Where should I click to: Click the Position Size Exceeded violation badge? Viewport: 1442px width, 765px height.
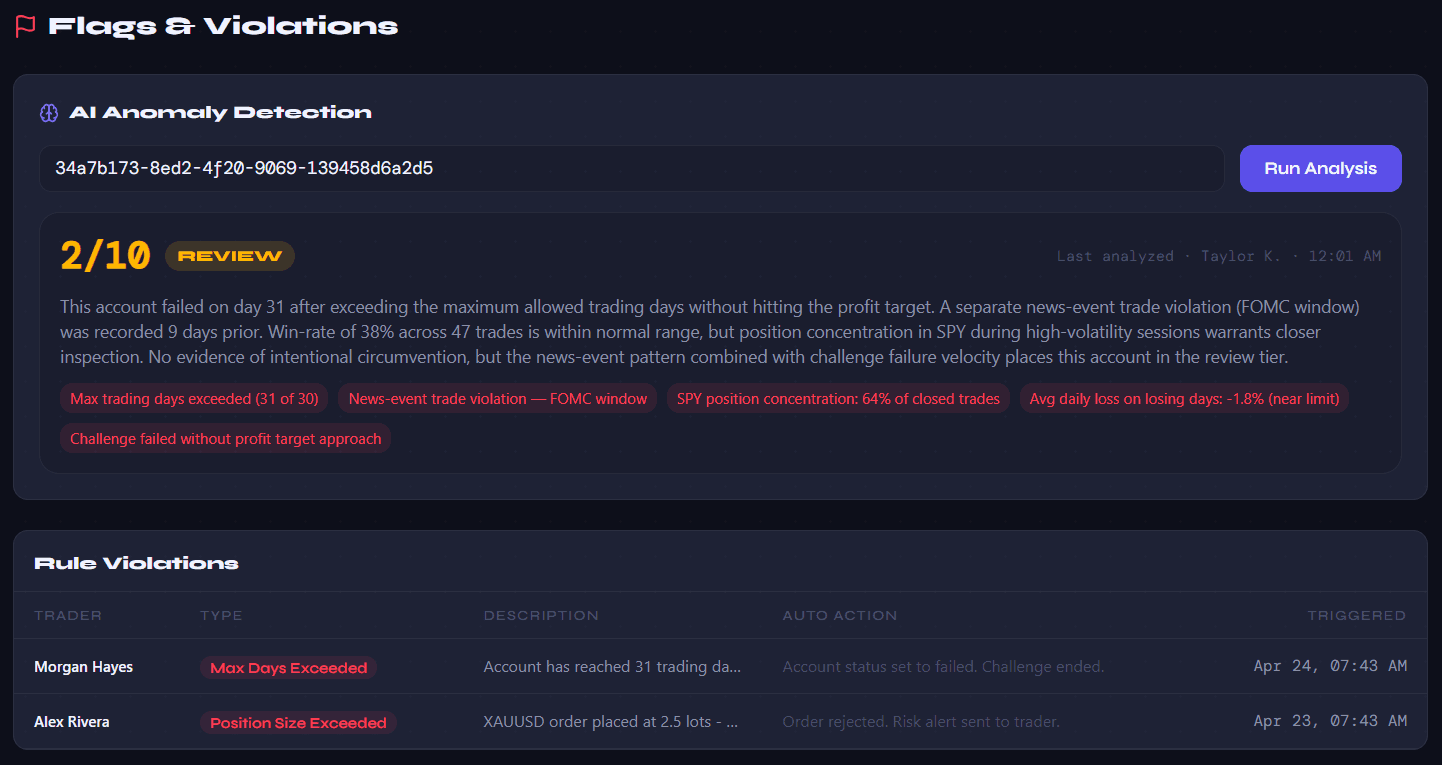point(298,723)
